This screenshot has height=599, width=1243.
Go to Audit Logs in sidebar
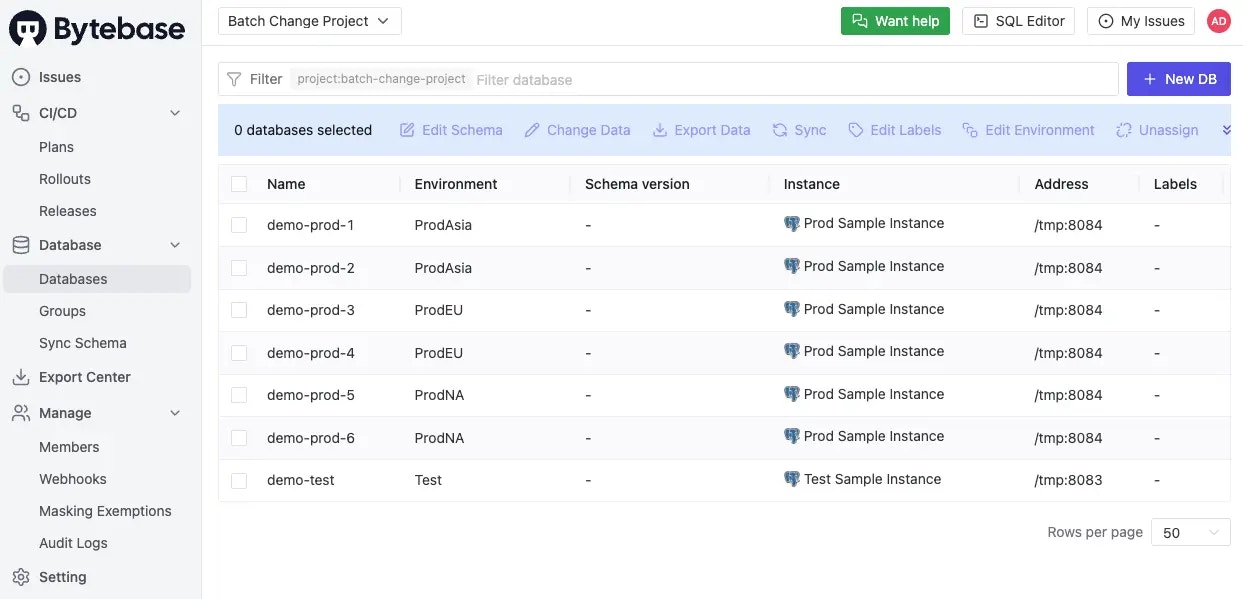(x=73, y=543)
